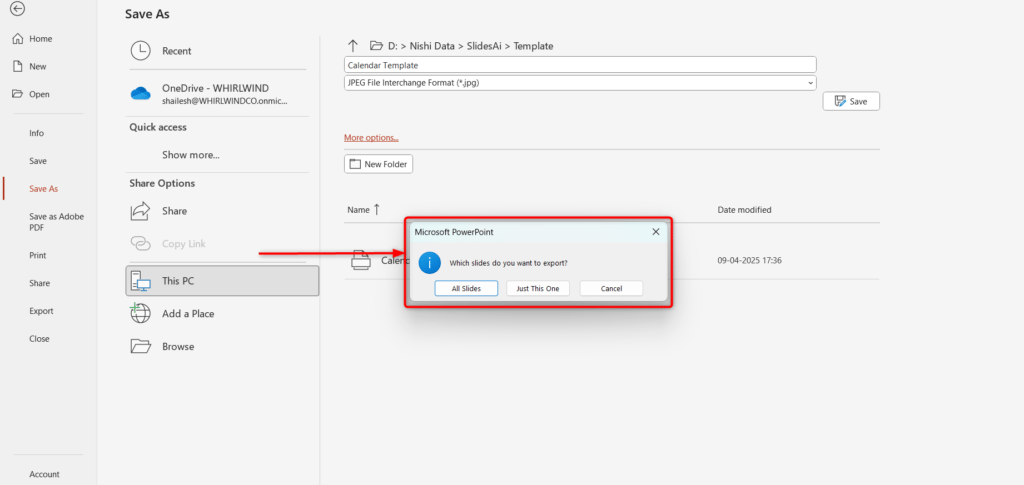
Task: Select the Recent clock icon
Action: coord(141,51)
